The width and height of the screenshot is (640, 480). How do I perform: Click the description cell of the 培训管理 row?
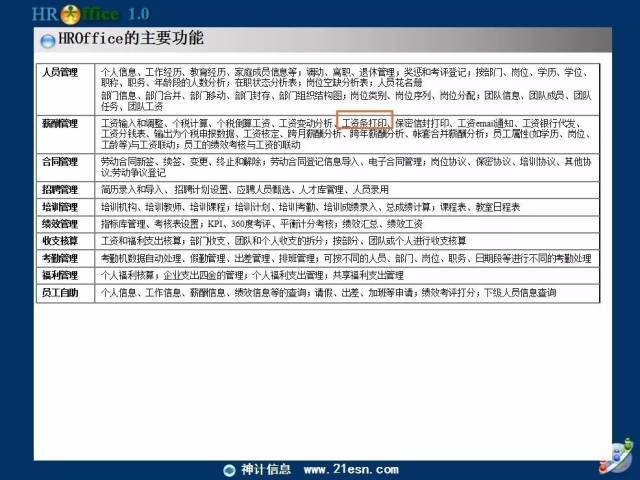point(347,207)
